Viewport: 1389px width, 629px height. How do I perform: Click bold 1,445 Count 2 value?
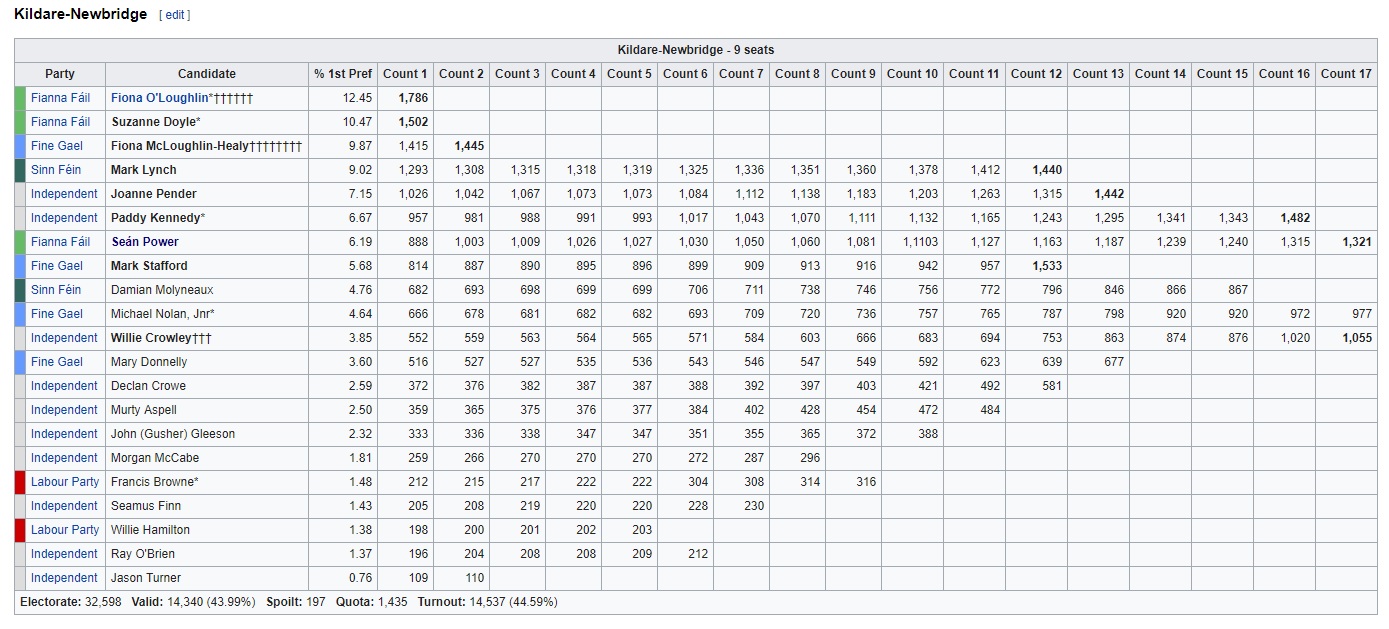click(x=469, y=146)
